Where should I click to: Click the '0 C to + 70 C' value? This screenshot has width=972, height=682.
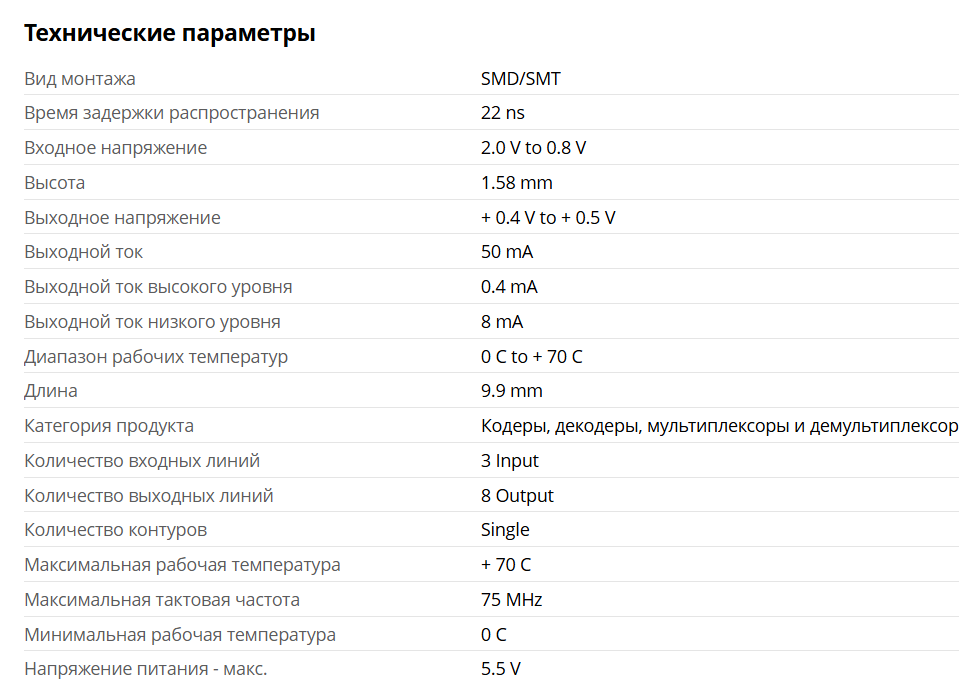tap(531, 357)
